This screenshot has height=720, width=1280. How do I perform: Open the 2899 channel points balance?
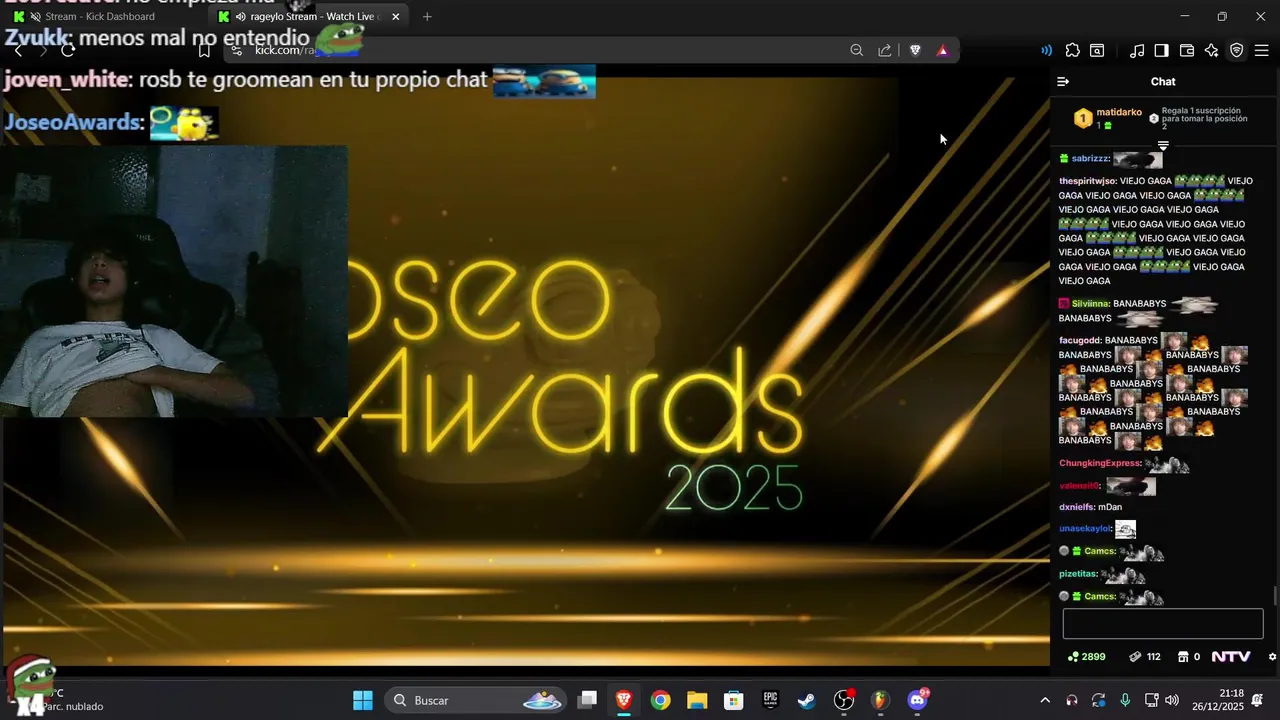[1087, 657]
